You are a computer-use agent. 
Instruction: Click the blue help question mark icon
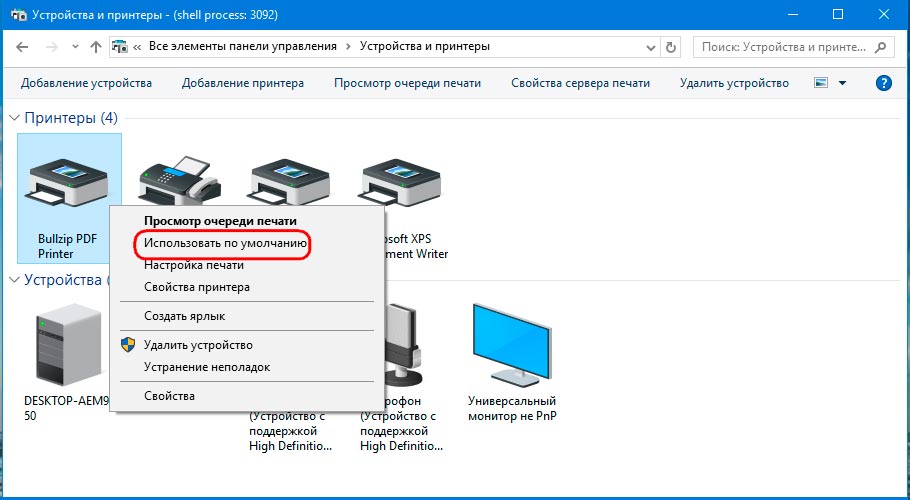tap(883, 83)
